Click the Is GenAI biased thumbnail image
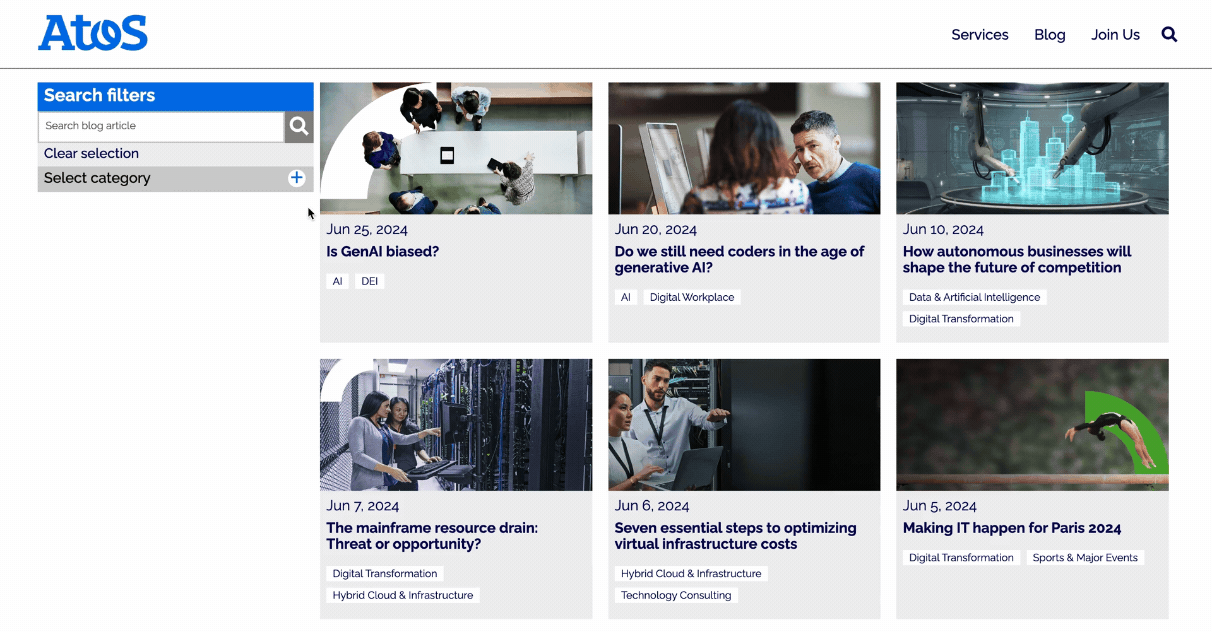1212x632 pixels. click(456, 148)
